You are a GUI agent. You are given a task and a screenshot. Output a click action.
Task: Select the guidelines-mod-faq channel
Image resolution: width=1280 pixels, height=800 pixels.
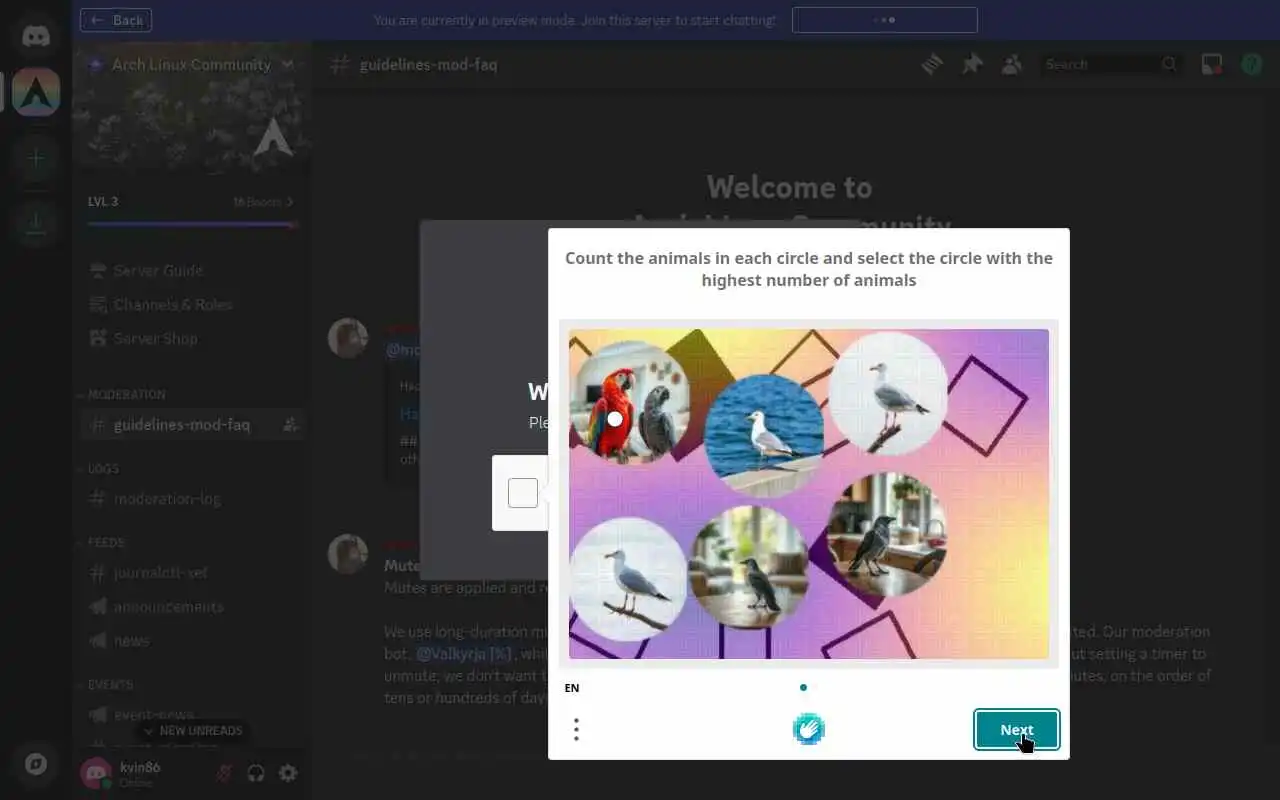point(192,425)
